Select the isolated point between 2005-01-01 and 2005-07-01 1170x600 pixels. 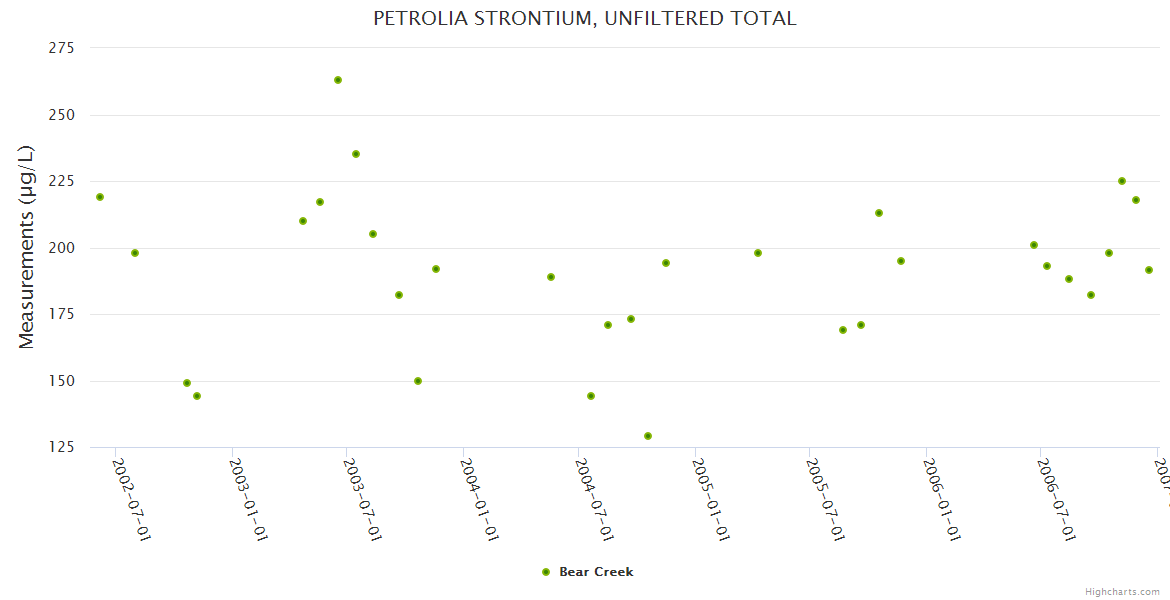click(758, 253)
